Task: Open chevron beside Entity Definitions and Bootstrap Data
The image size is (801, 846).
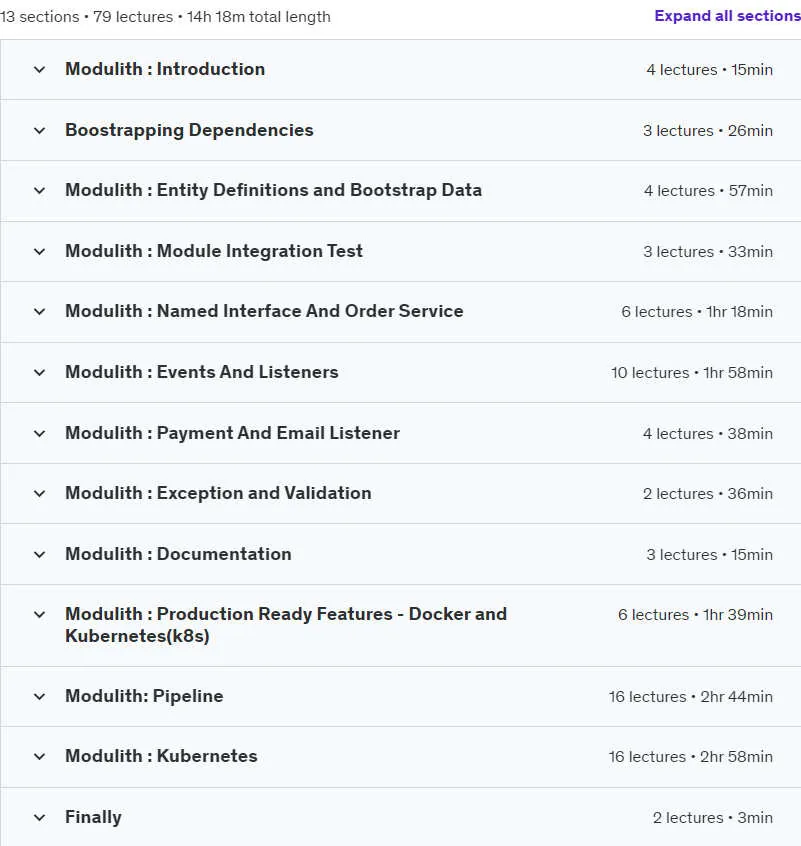Action: (x=39, y=190)
